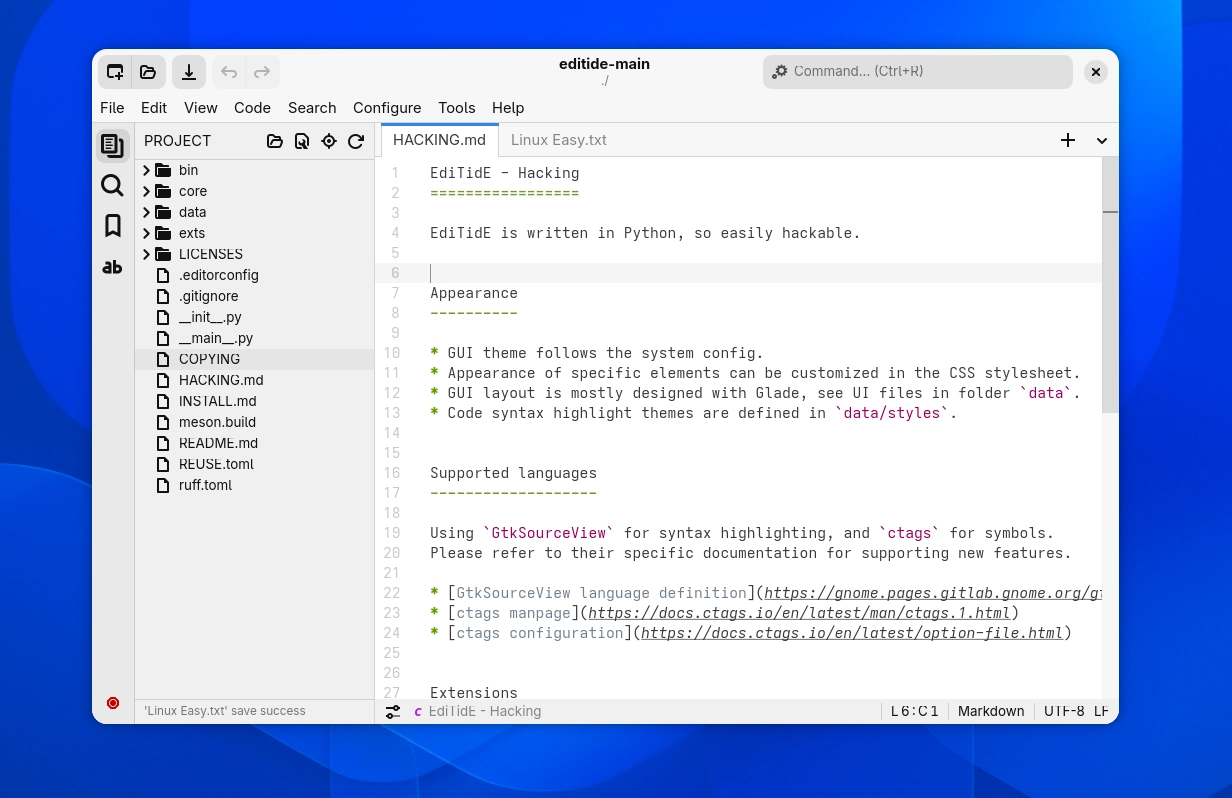Screen dimensions: 1232x798
Task: Click the refresh project tree icon
Action: (x=356, y=141)
